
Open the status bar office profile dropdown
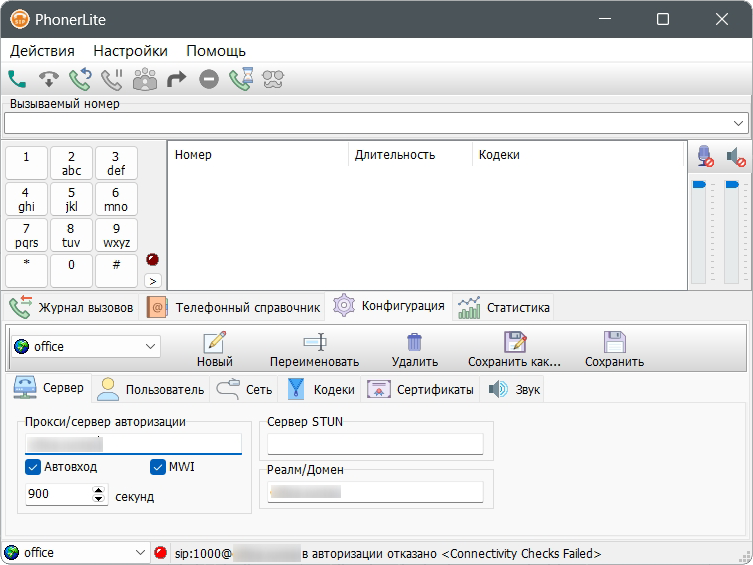139,553
